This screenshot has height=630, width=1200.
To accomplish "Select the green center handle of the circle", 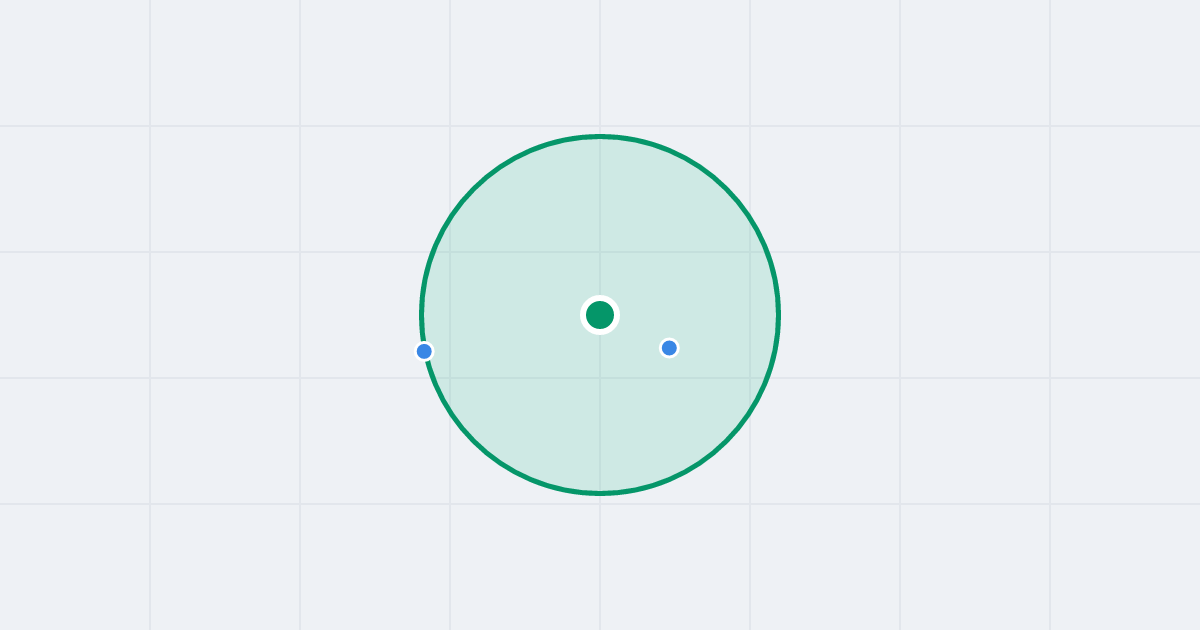I will 600,315.
